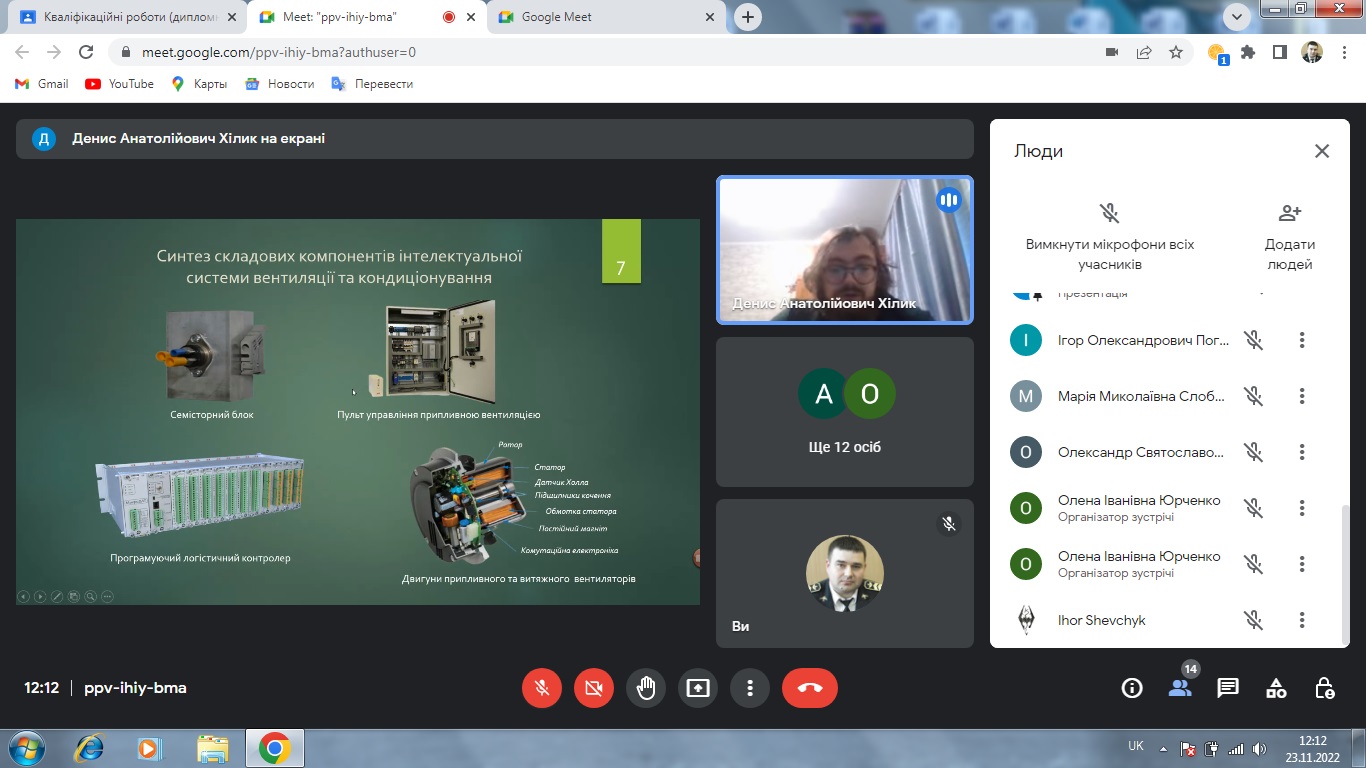Open the Gmail bookmark
The width and height of the screenshot is (1366, 768).
click(42, 84)
